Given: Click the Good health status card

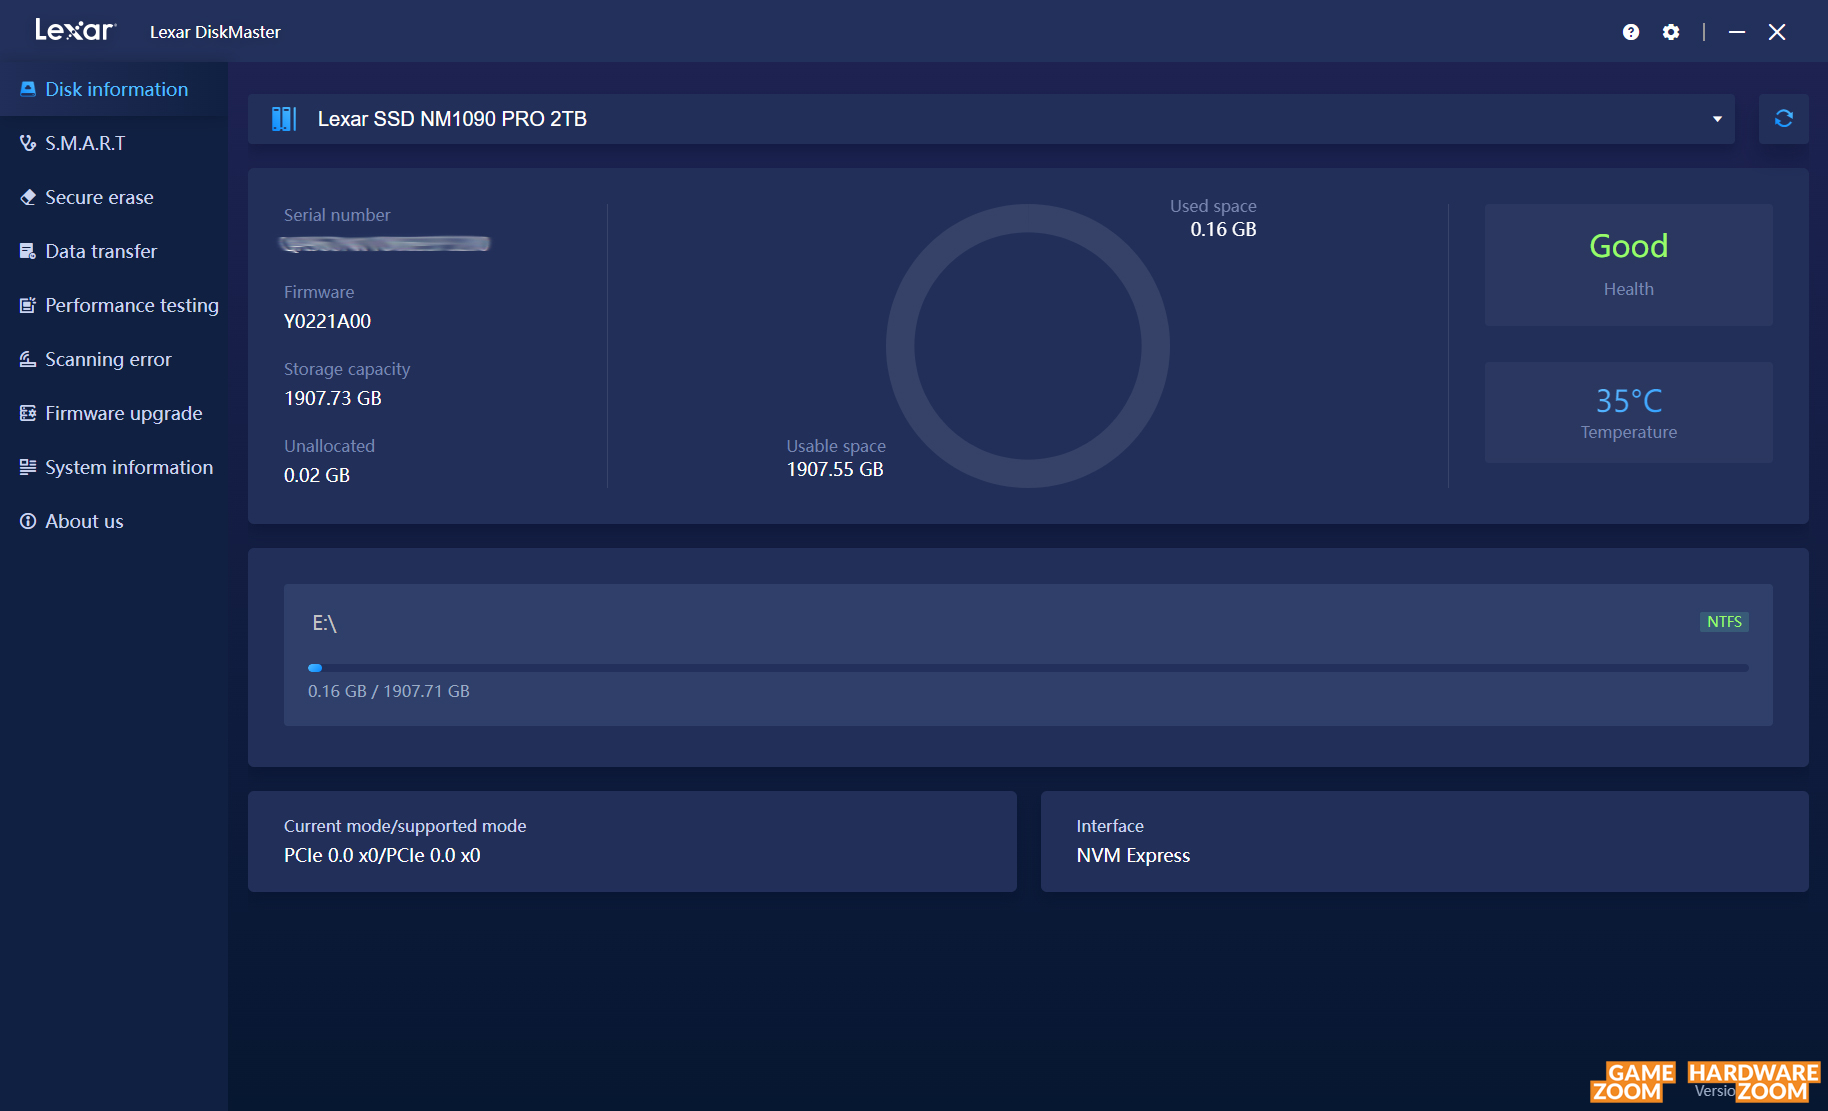Looking at the screenshot, I should [x=1628, y=265].
